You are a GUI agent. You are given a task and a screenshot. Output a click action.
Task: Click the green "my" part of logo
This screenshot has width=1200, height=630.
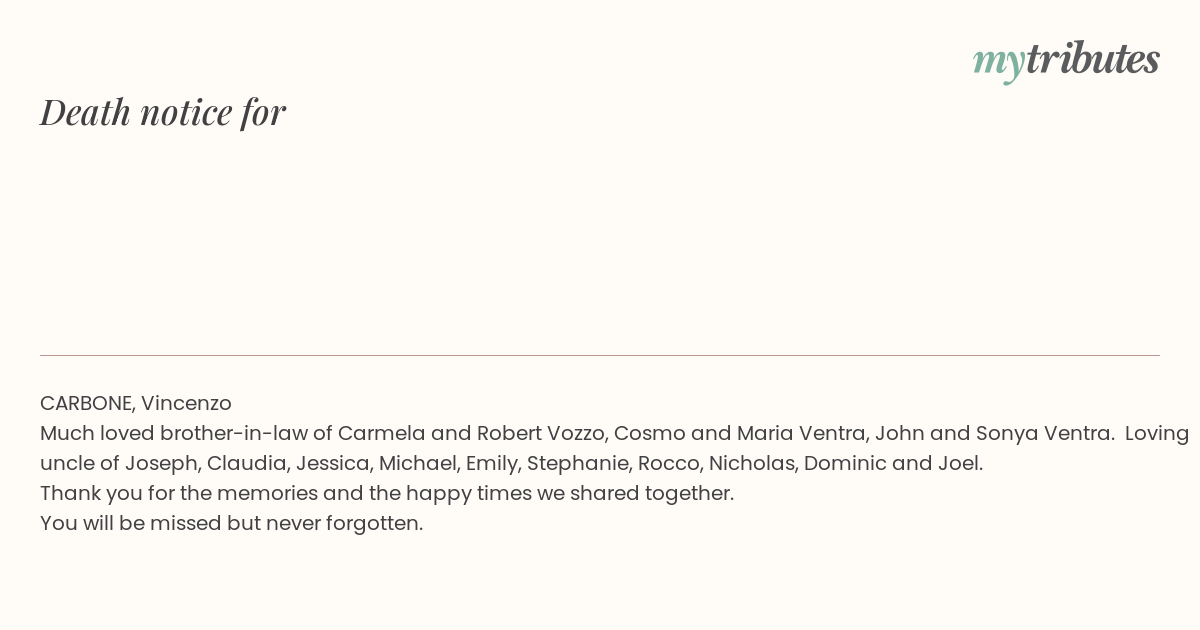(x=998, y=63)
